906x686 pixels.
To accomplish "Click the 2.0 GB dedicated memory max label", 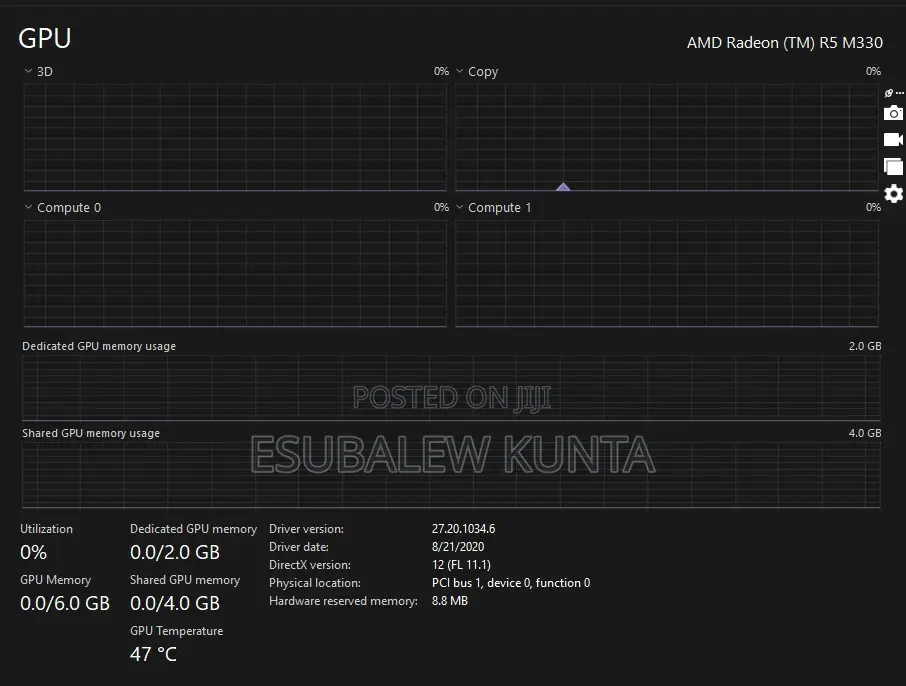I will tap(864, 346).
